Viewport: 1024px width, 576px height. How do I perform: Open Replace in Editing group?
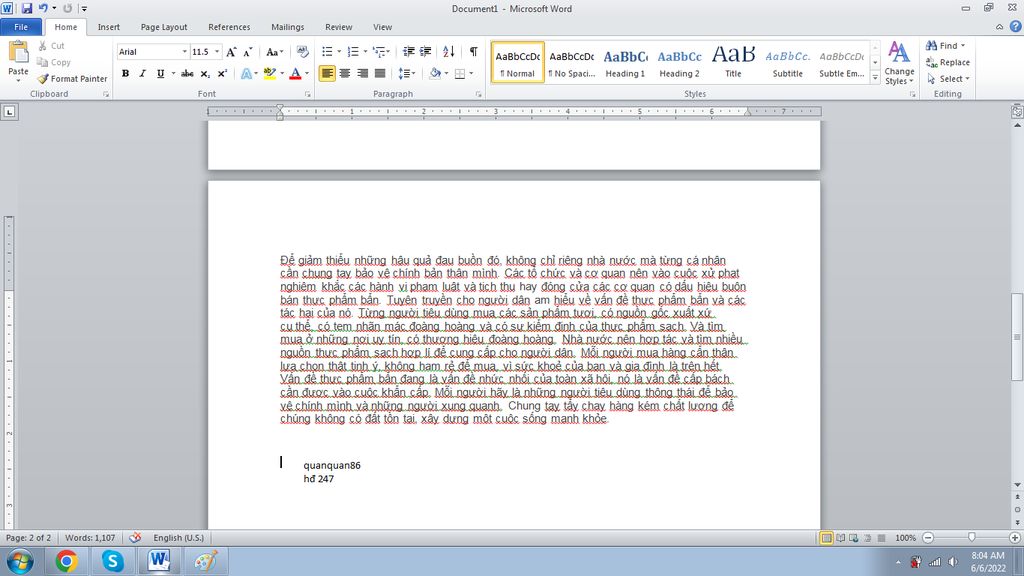point(948,62)
